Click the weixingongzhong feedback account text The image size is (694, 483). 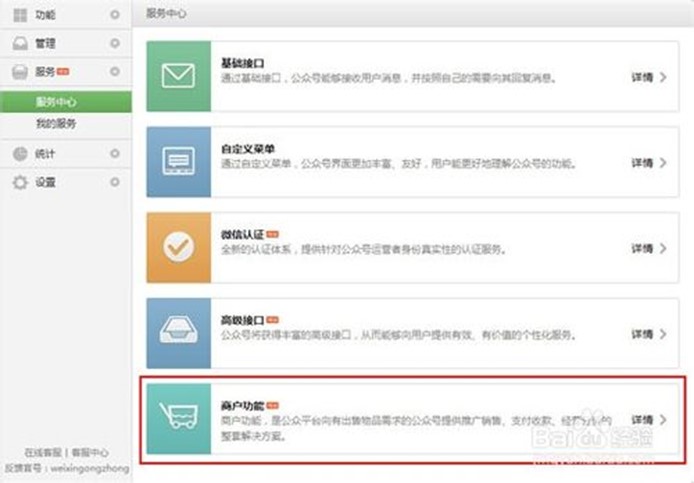(x=90, y=468)
